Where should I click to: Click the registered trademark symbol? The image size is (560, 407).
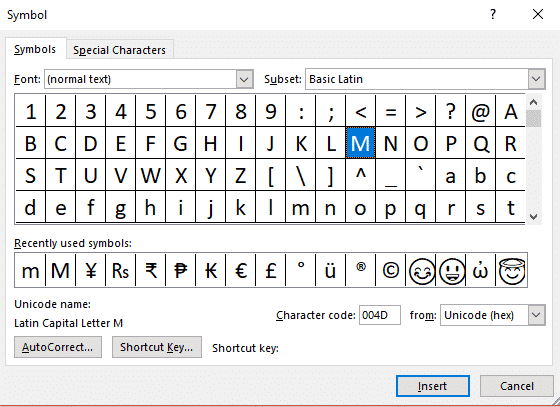(x=361, y=270)
